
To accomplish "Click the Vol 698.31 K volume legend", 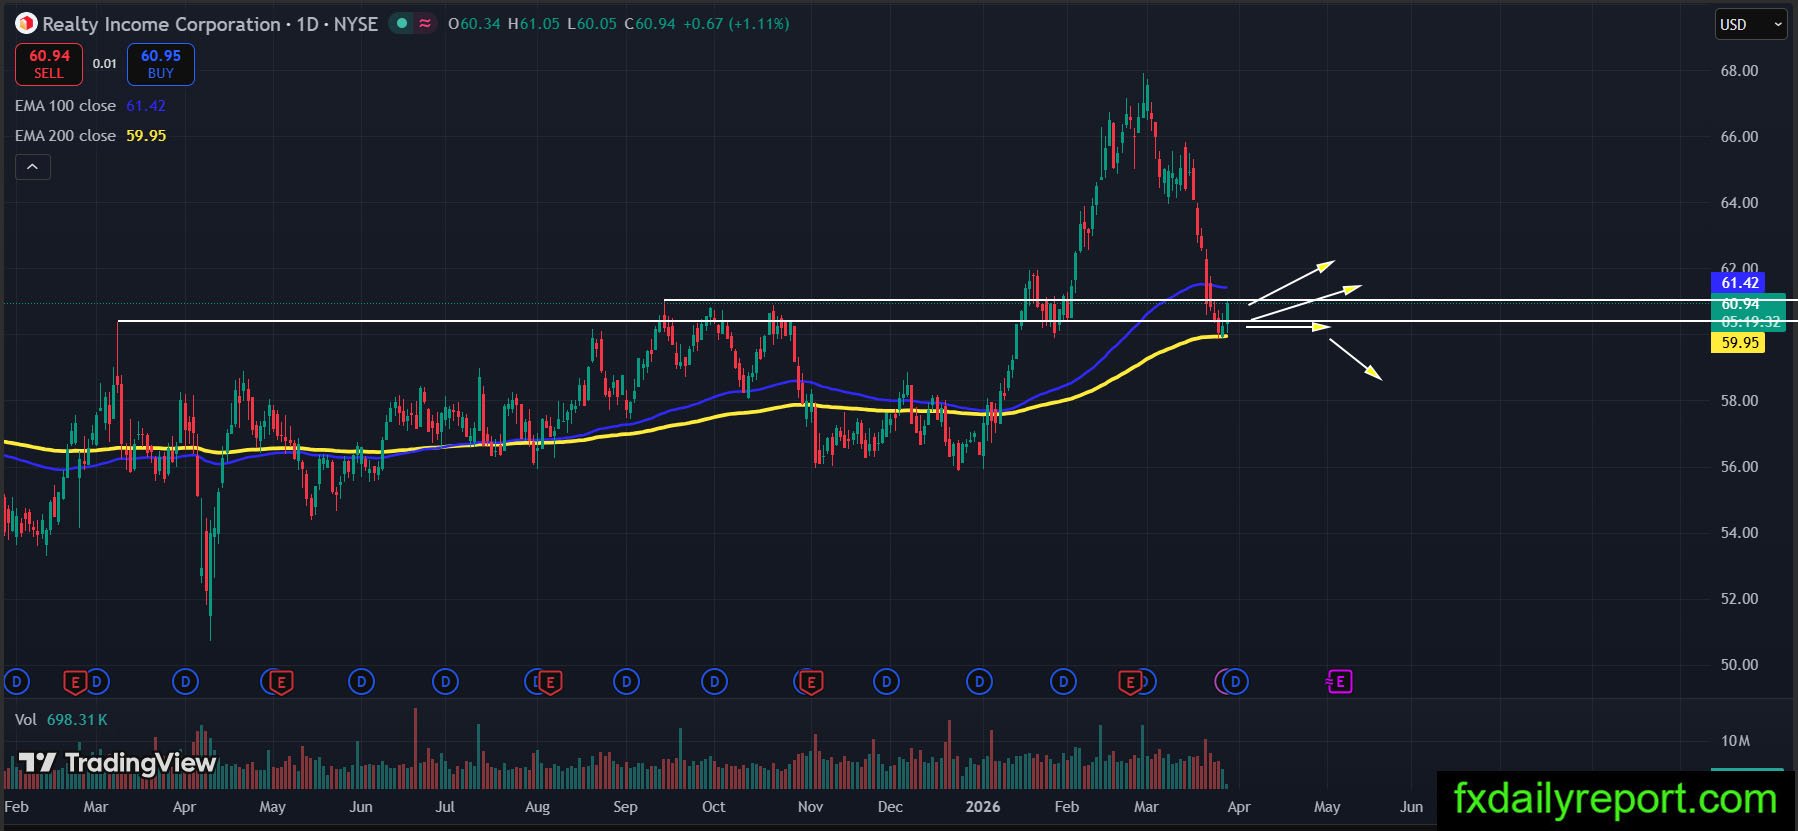I will 61,719.
